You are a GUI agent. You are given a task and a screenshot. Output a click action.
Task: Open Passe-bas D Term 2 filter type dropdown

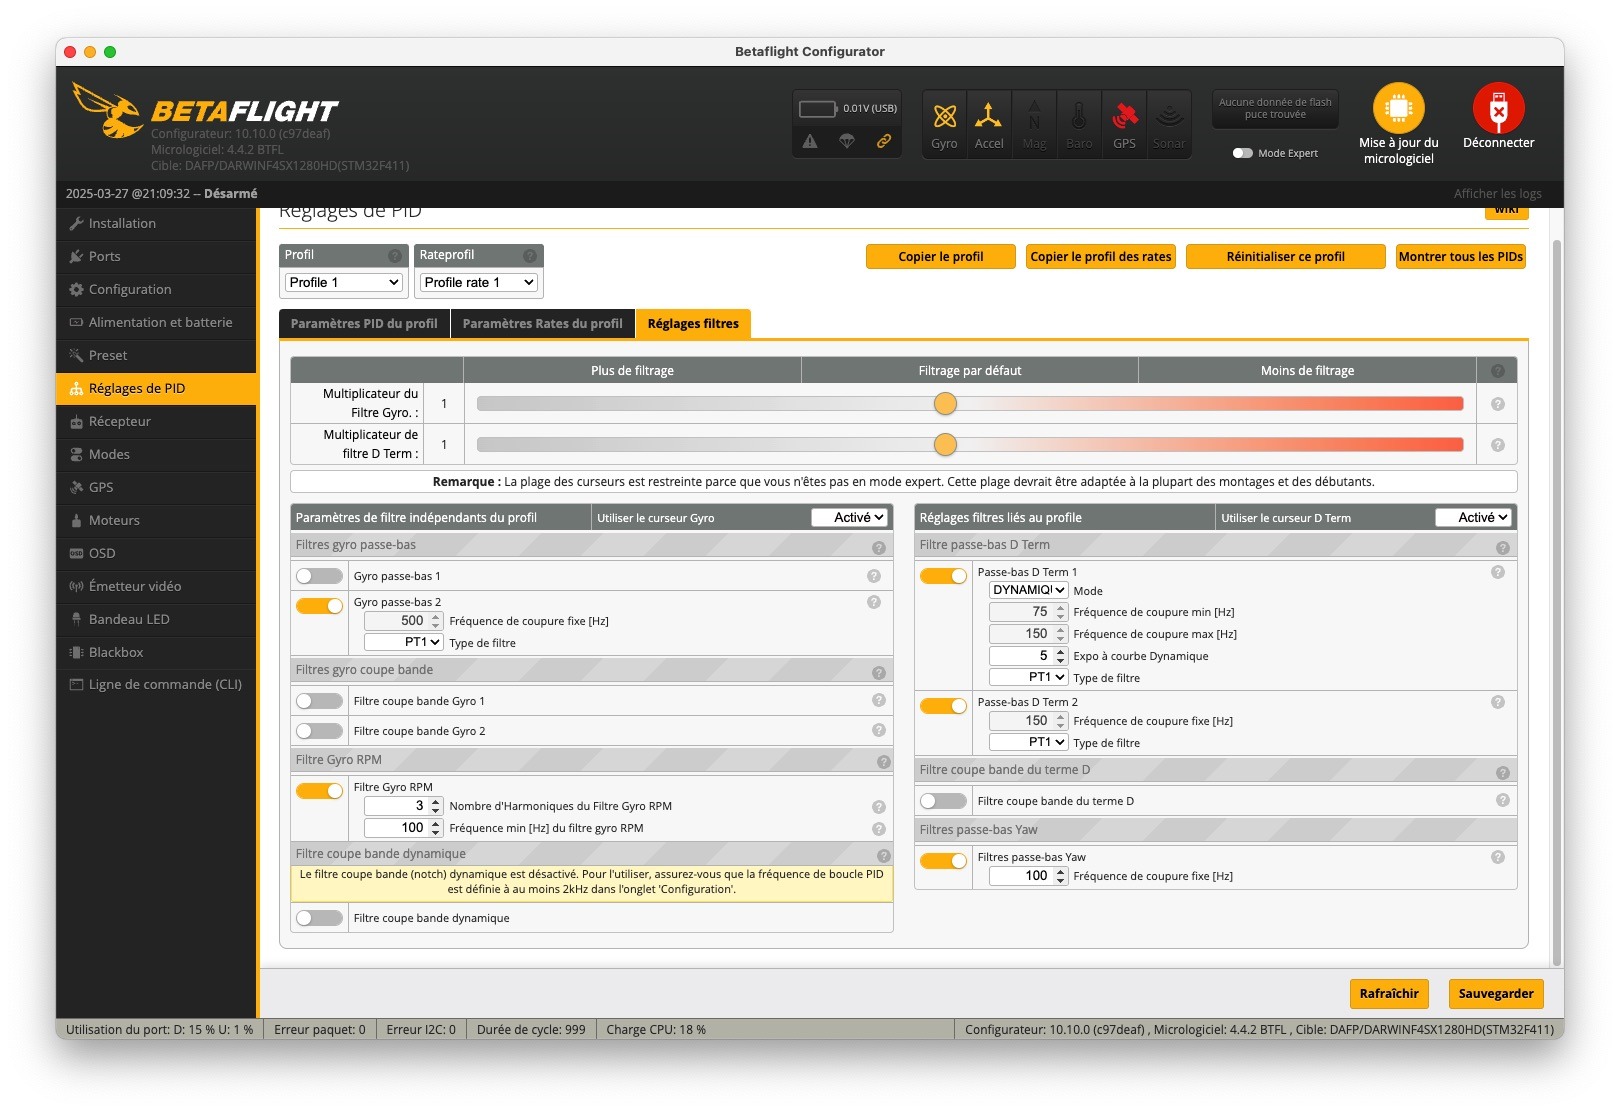[x=1029, y=742]
